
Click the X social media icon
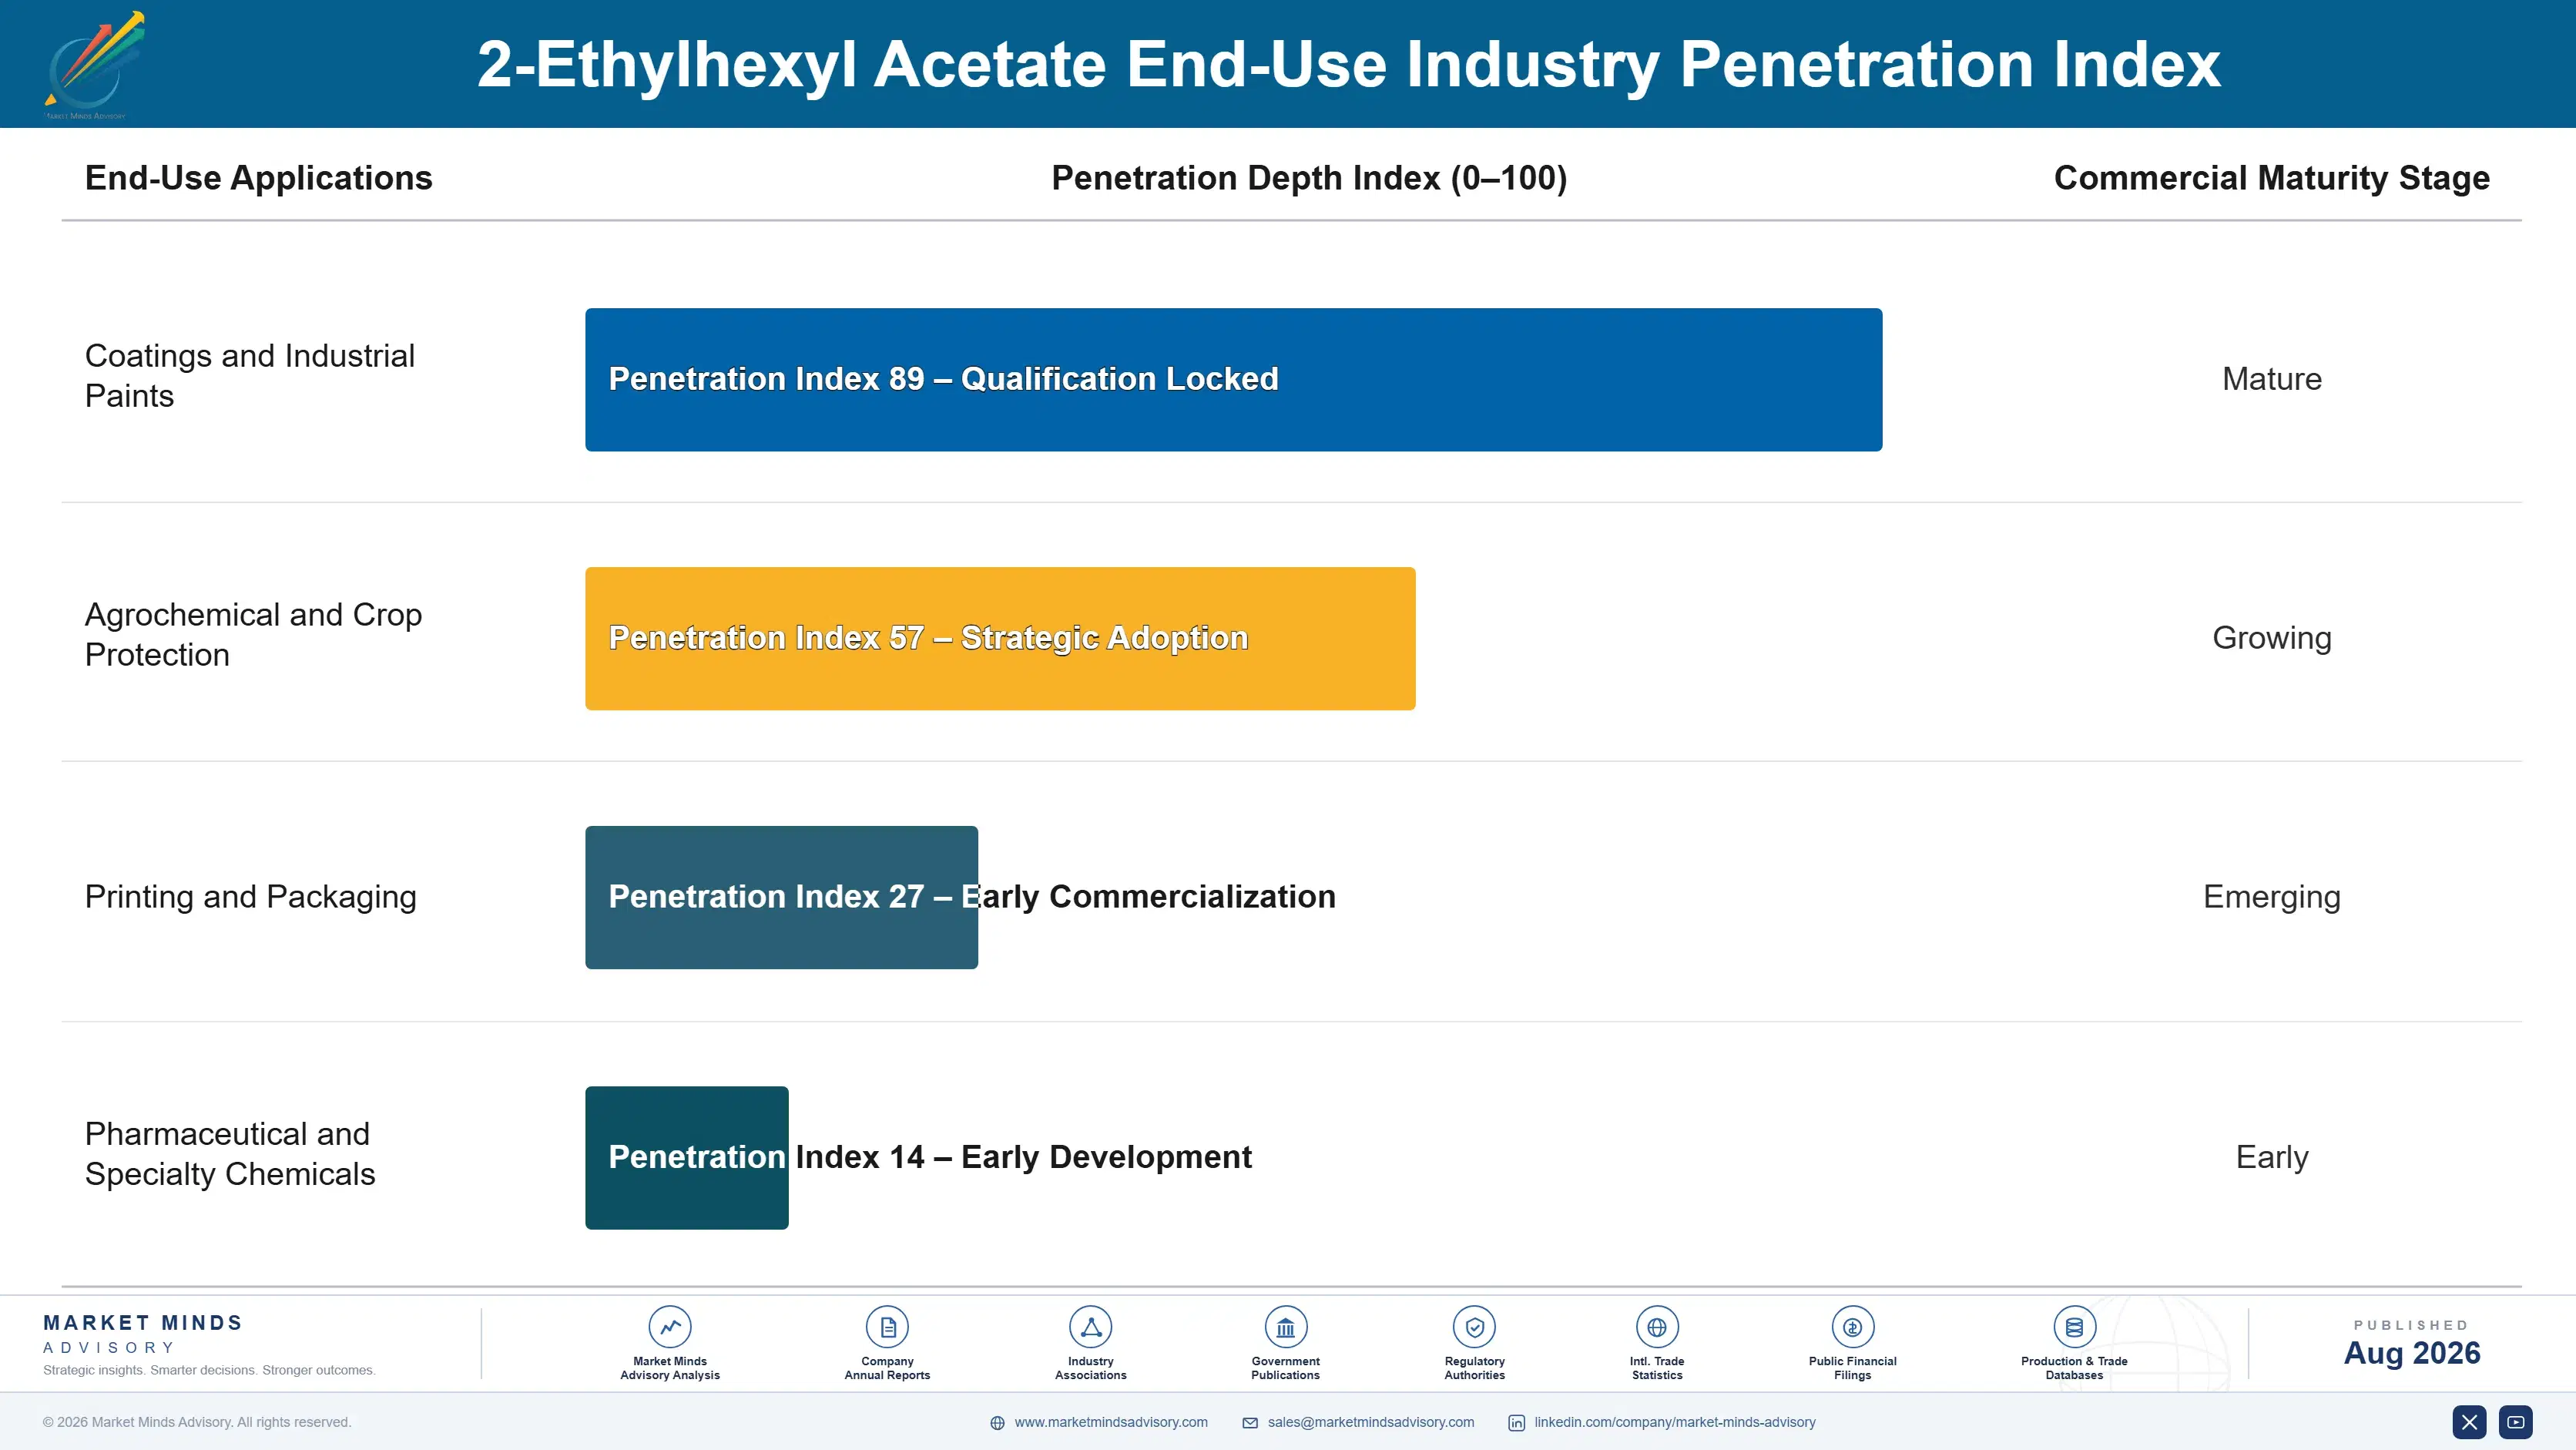click(2469, 1422)
